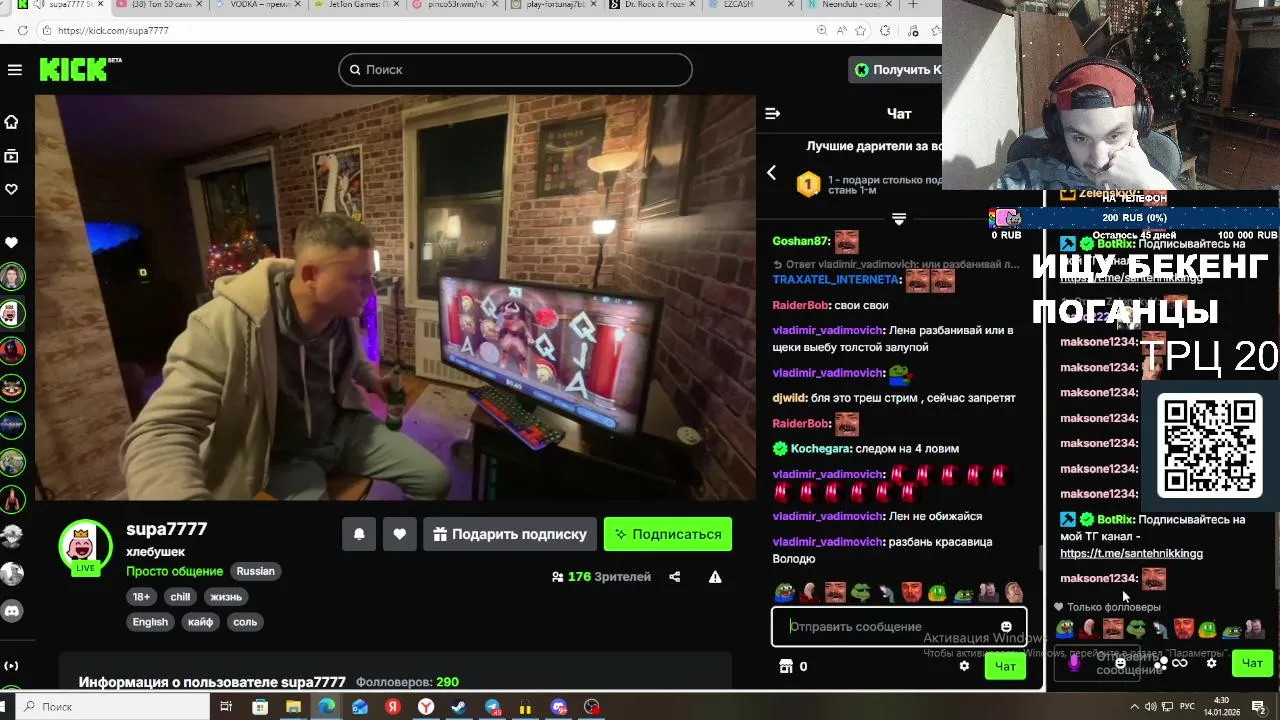The width and height of the screenshot is (1280, 720).
Task: Select the English tag
Action: (150, 622)
